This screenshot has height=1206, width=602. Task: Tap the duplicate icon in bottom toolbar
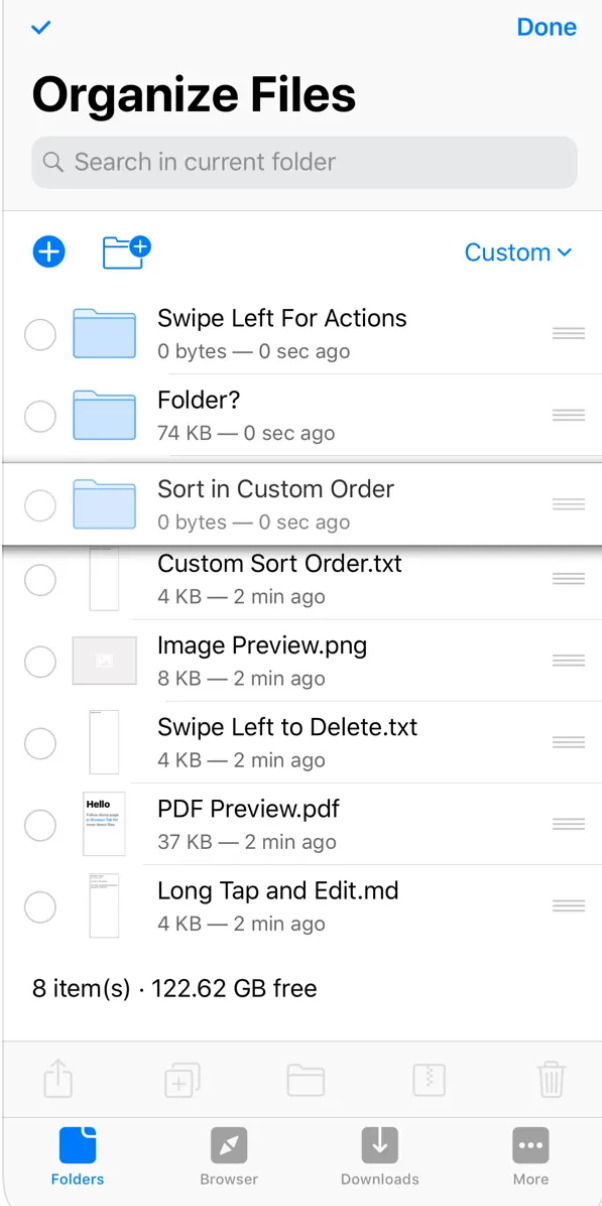[182, 1080]
